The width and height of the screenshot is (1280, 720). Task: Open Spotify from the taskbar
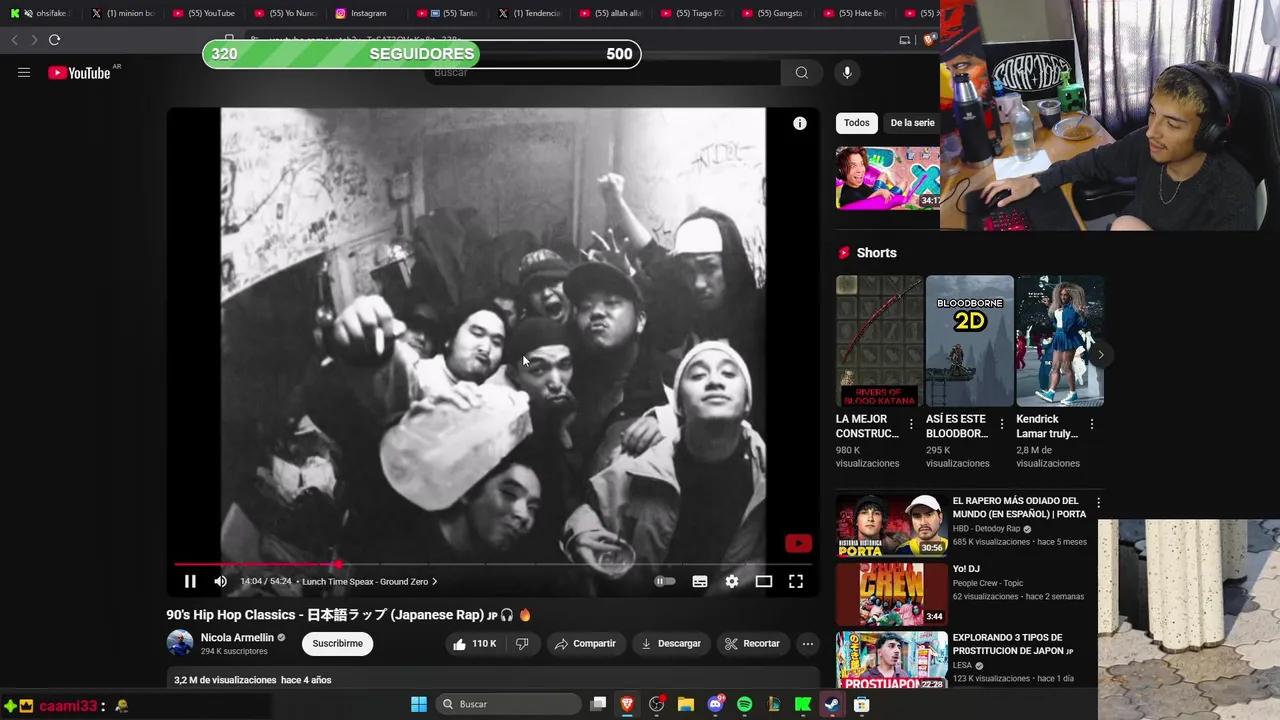(x=744, y=704)
